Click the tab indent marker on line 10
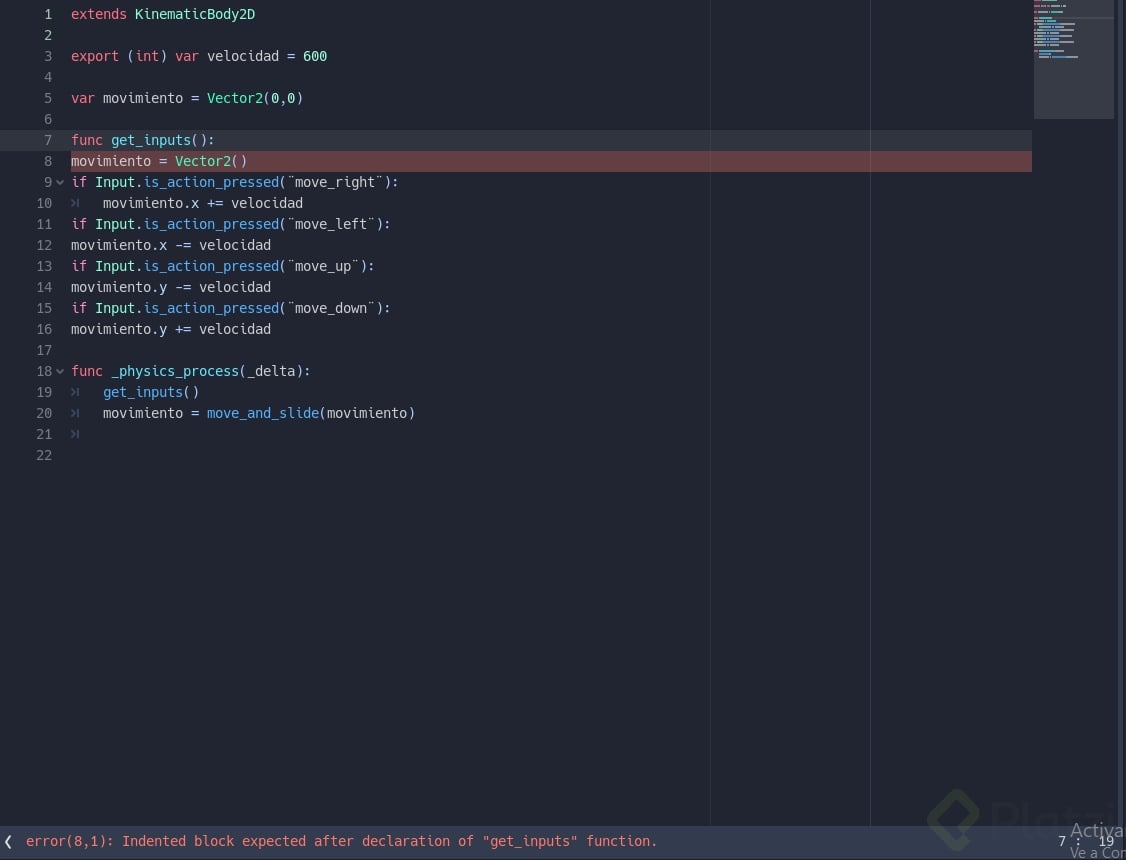1126x860 pixels. point(75,203)
